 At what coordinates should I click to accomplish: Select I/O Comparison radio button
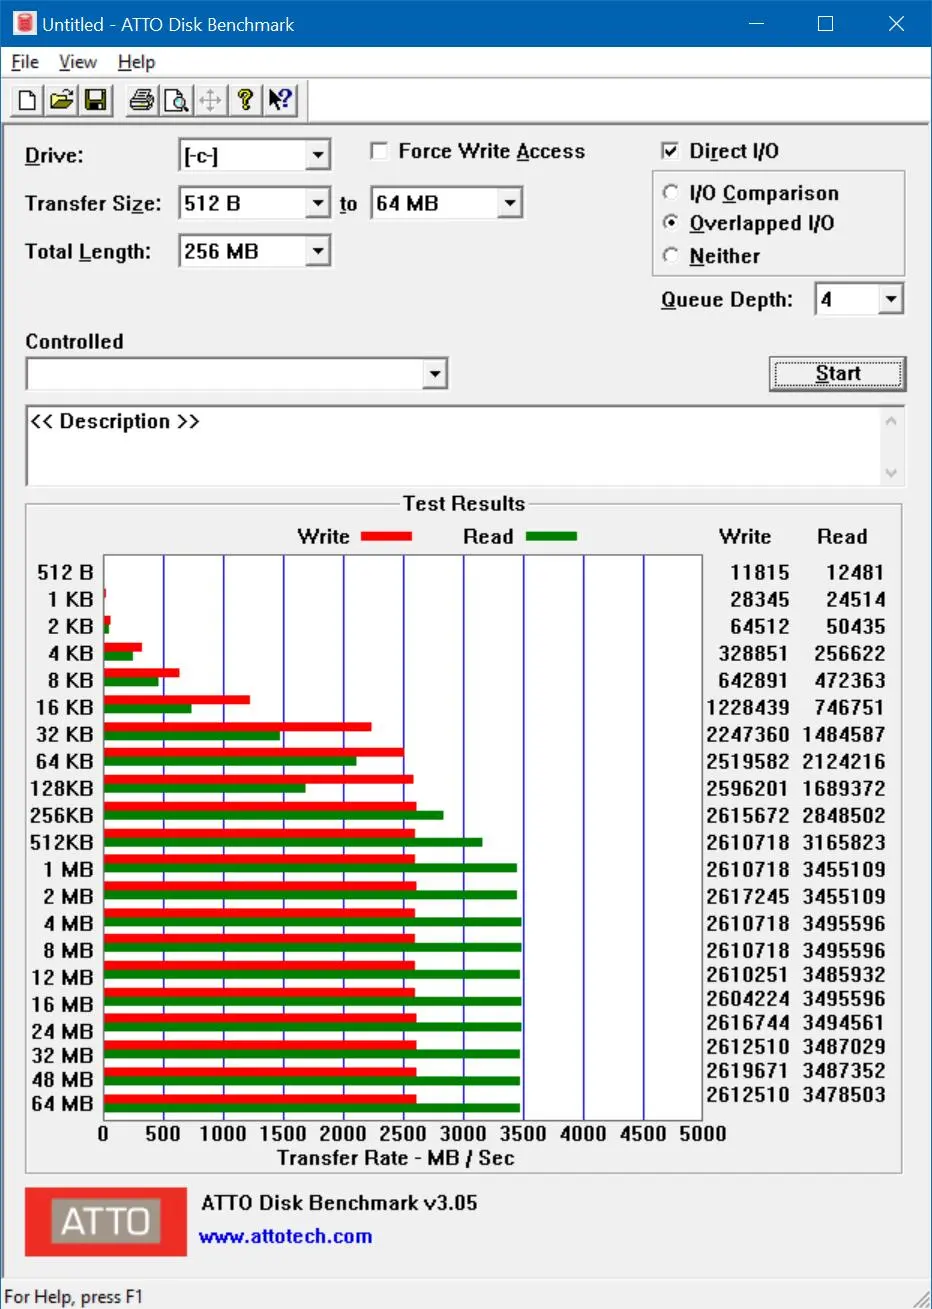pyautogui.click(x=670, y=192)
